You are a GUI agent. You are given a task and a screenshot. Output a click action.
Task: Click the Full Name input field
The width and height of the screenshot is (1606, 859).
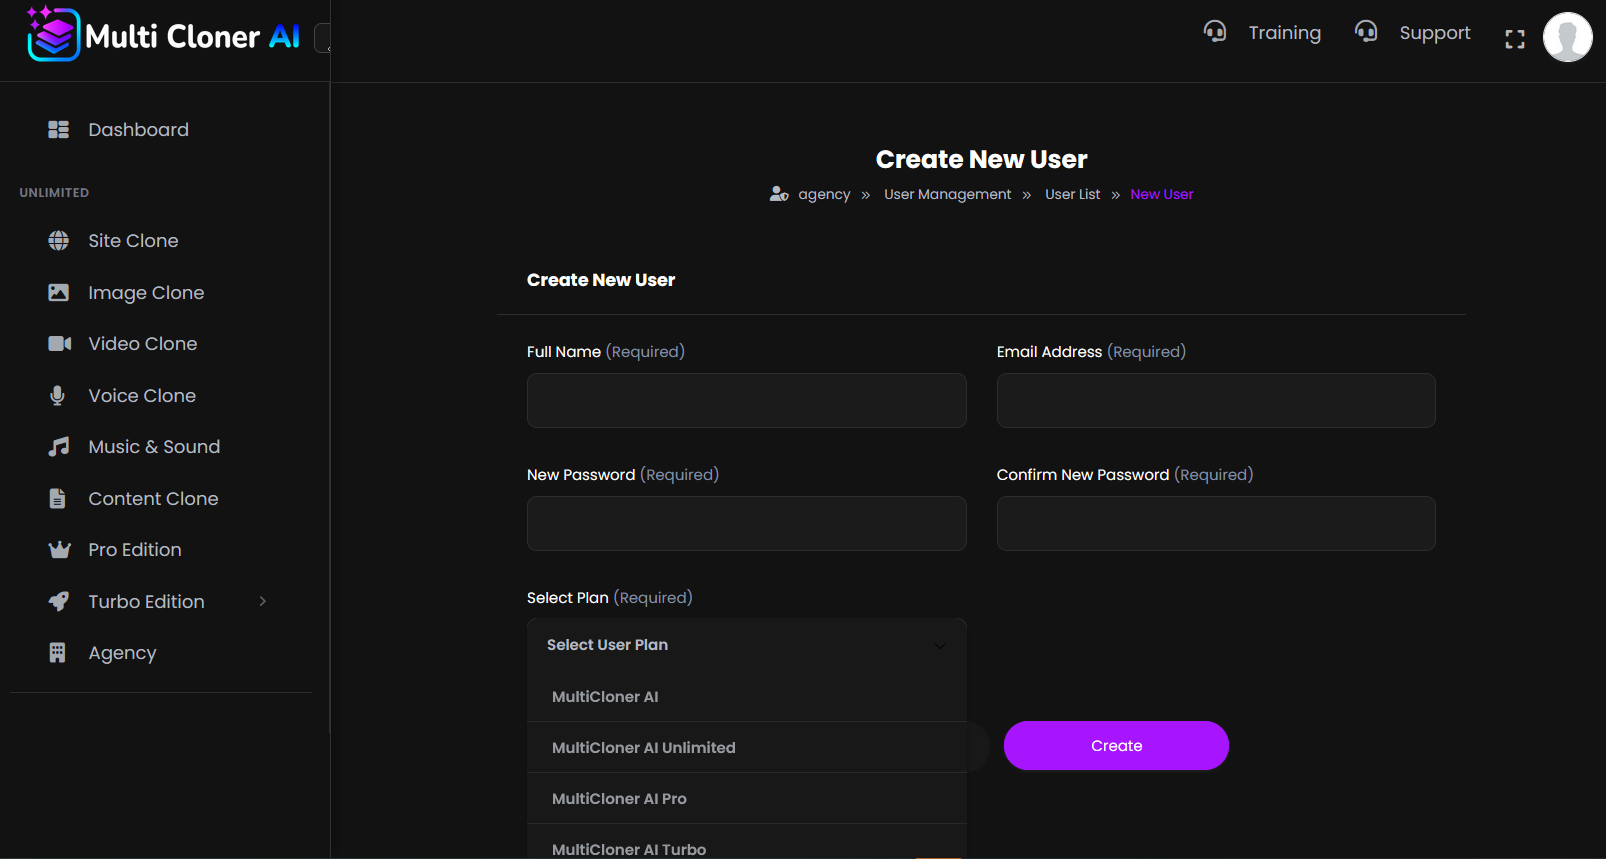click(746, 401)
